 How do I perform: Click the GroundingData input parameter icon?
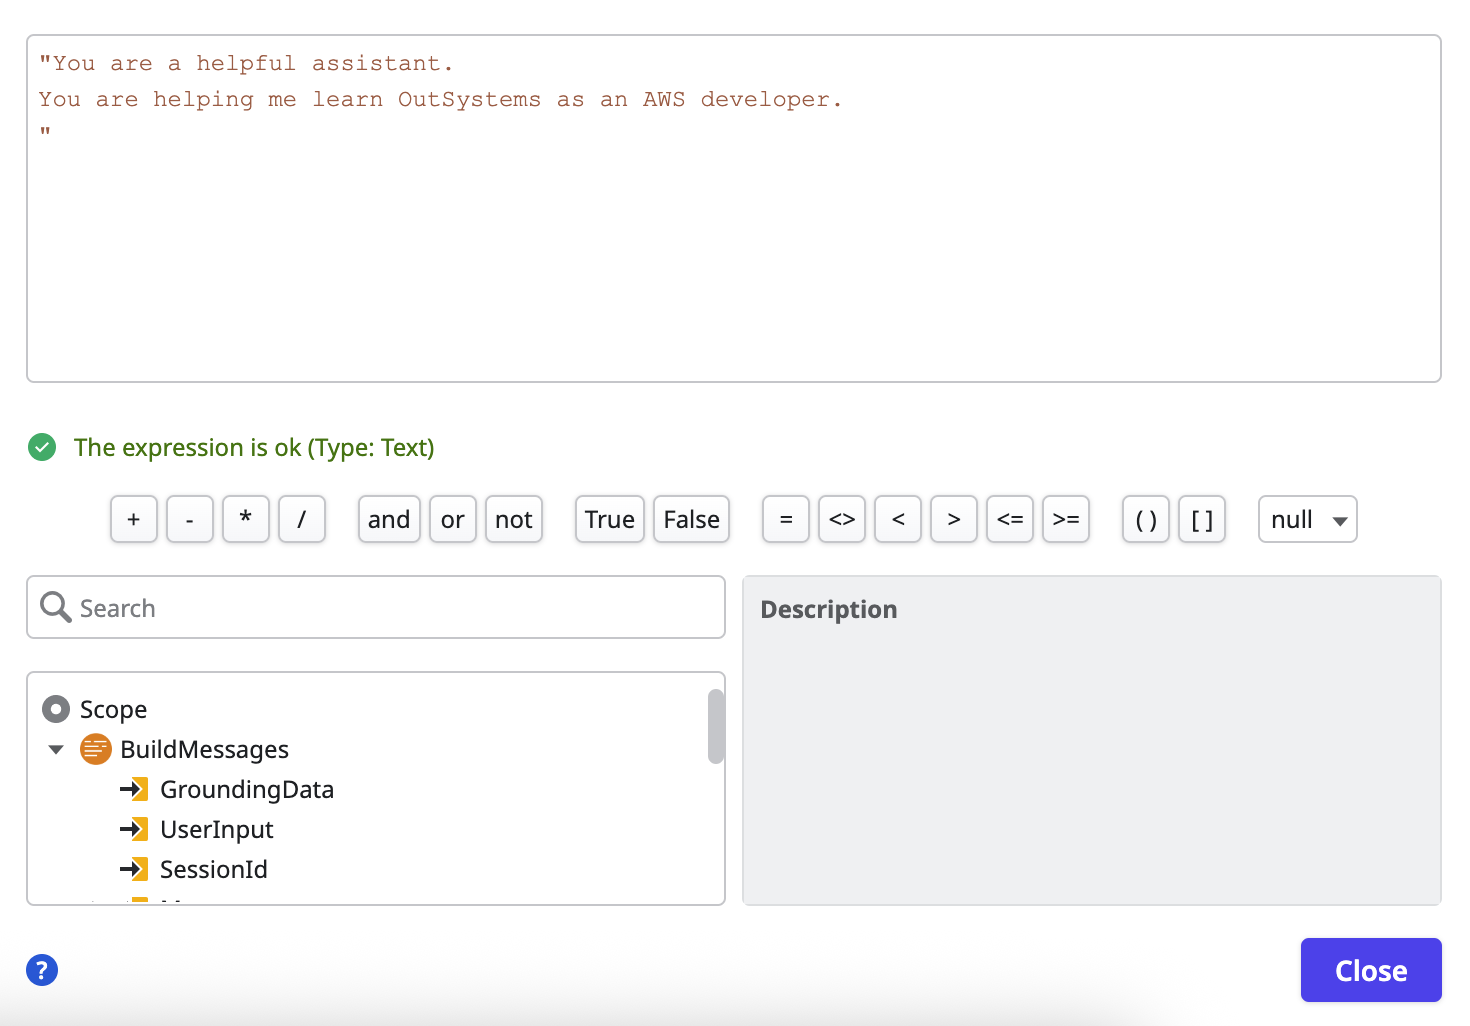tap(134, 789)
